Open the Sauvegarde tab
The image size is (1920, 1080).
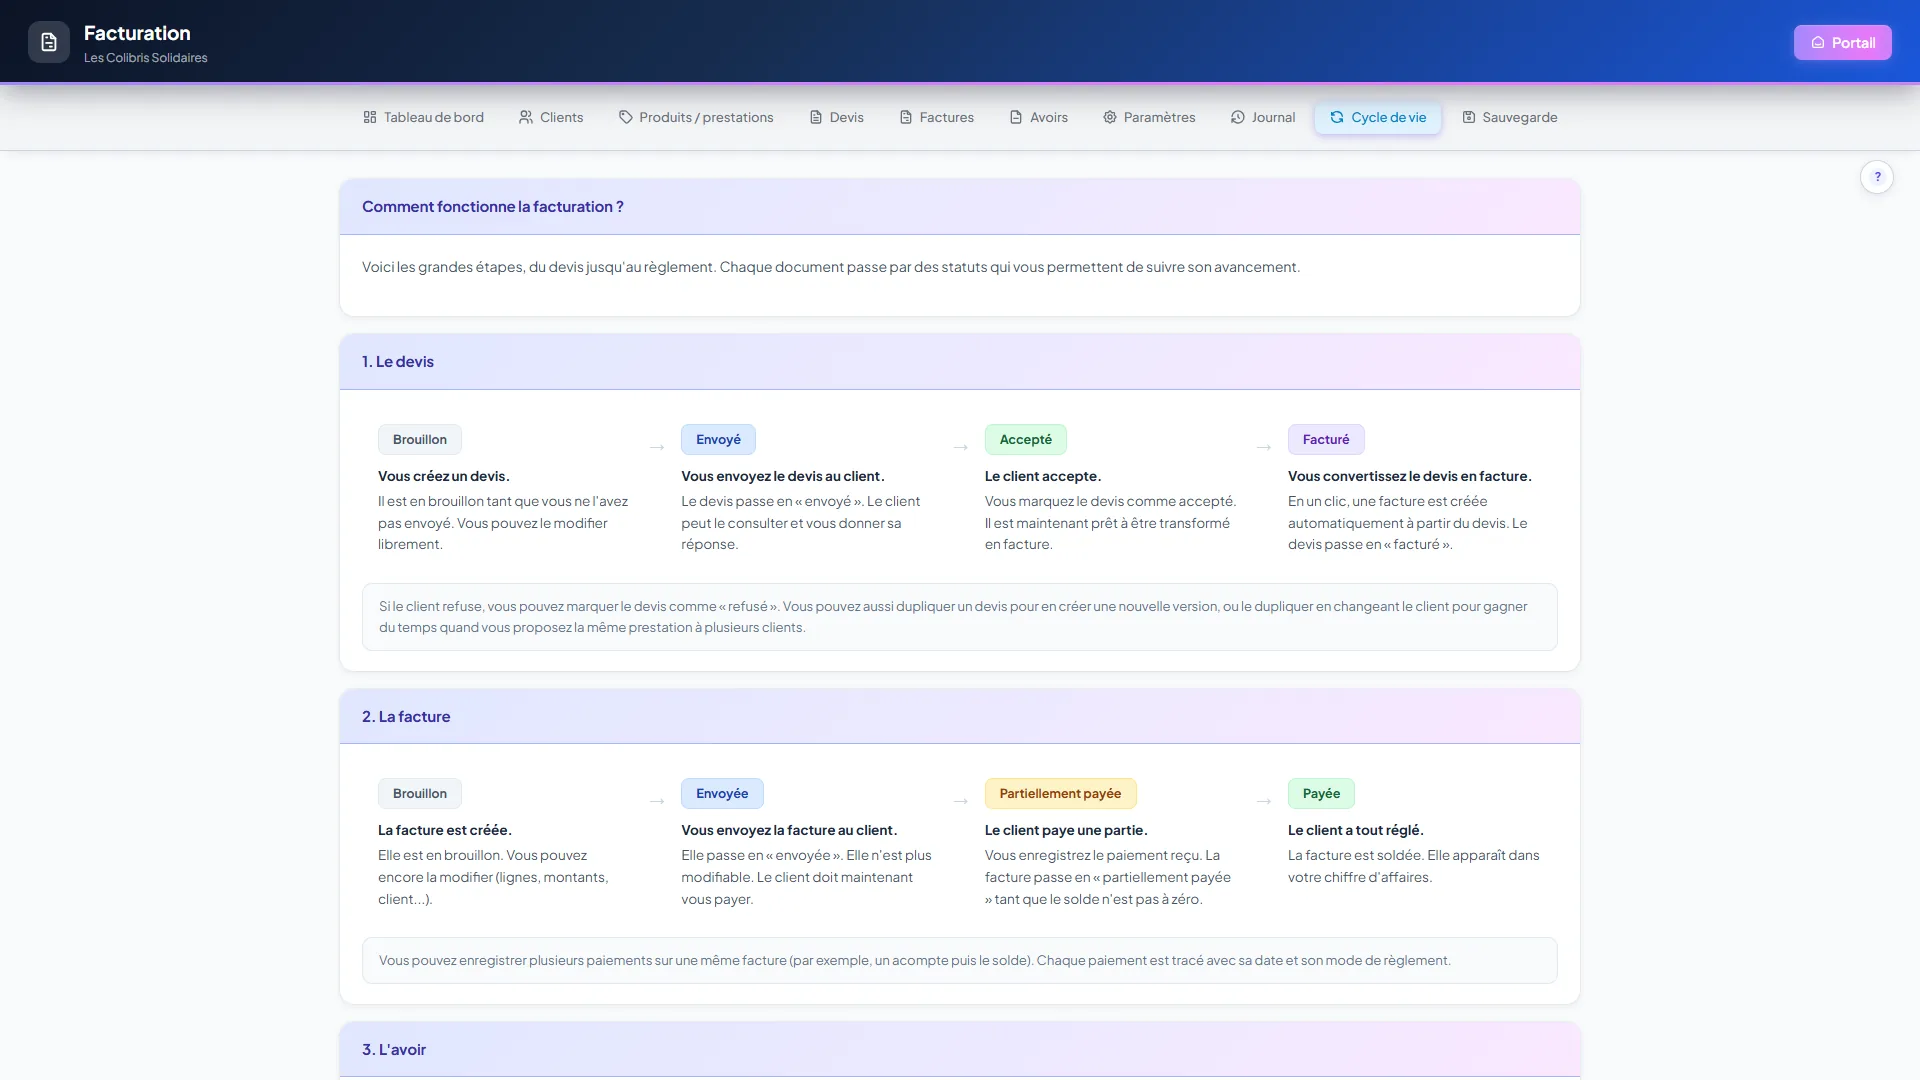coord(1510,117)
